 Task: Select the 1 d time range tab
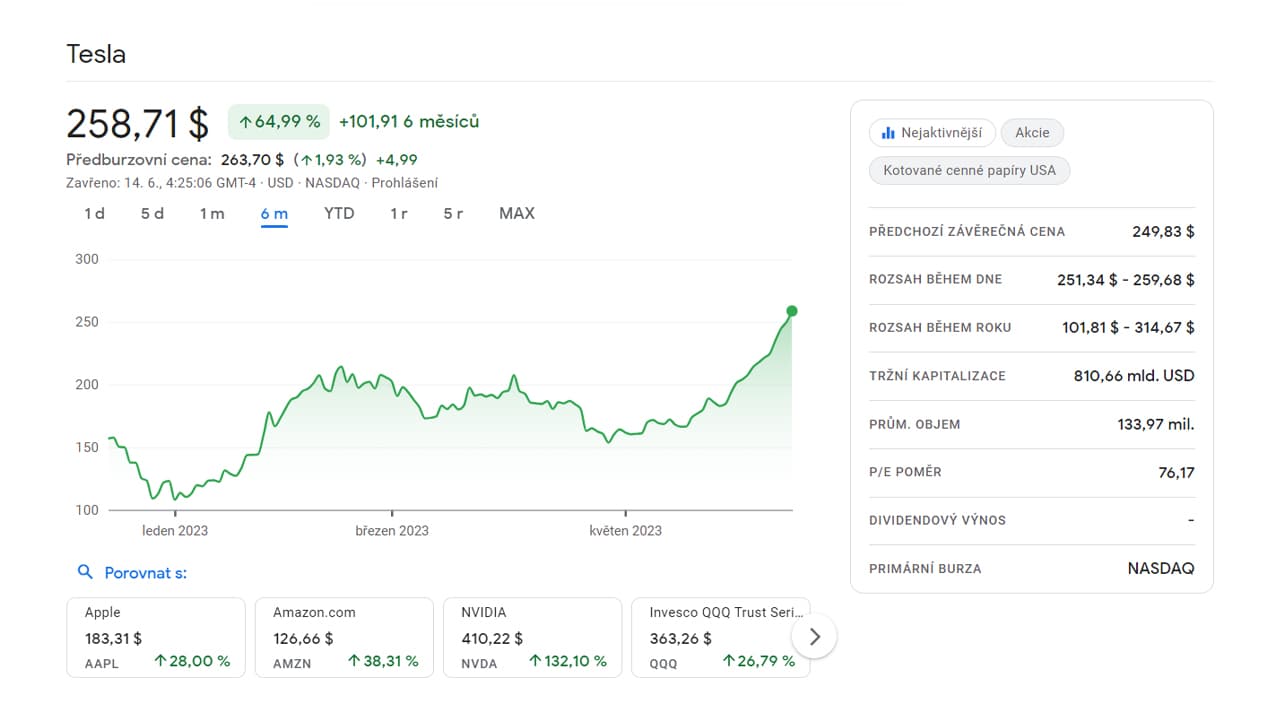94,213
